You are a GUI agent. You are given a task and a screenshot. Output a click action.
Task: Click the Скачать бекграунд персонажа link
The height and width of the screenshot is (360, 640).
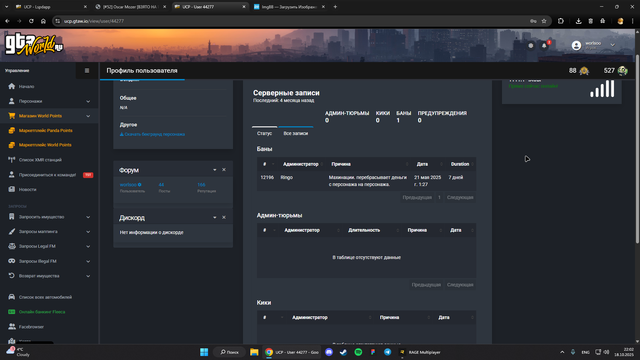click(152, 134)
